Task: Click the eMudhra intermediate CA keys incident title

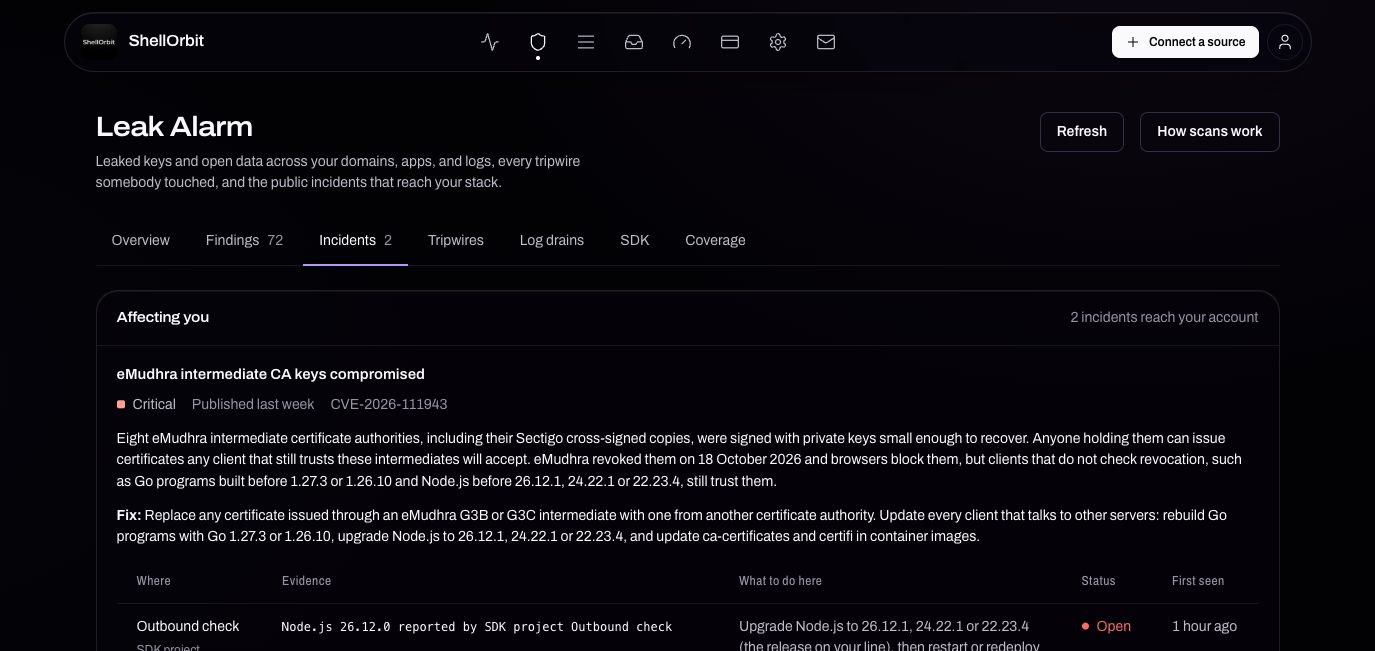Action: (271, 374)
